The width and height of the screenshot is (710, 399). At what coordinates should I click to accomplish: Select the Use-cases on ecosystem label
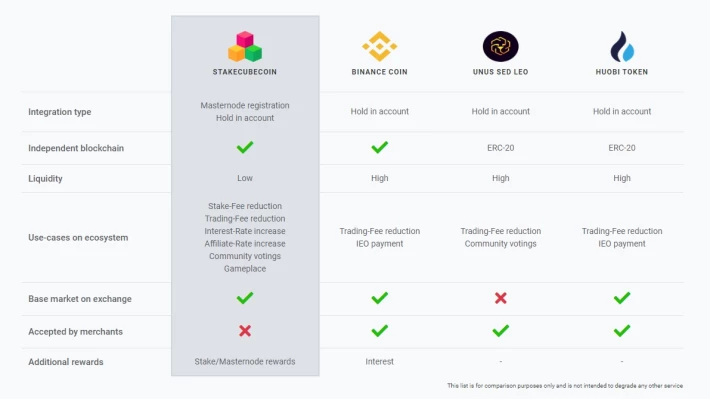[x=78, y=238]
